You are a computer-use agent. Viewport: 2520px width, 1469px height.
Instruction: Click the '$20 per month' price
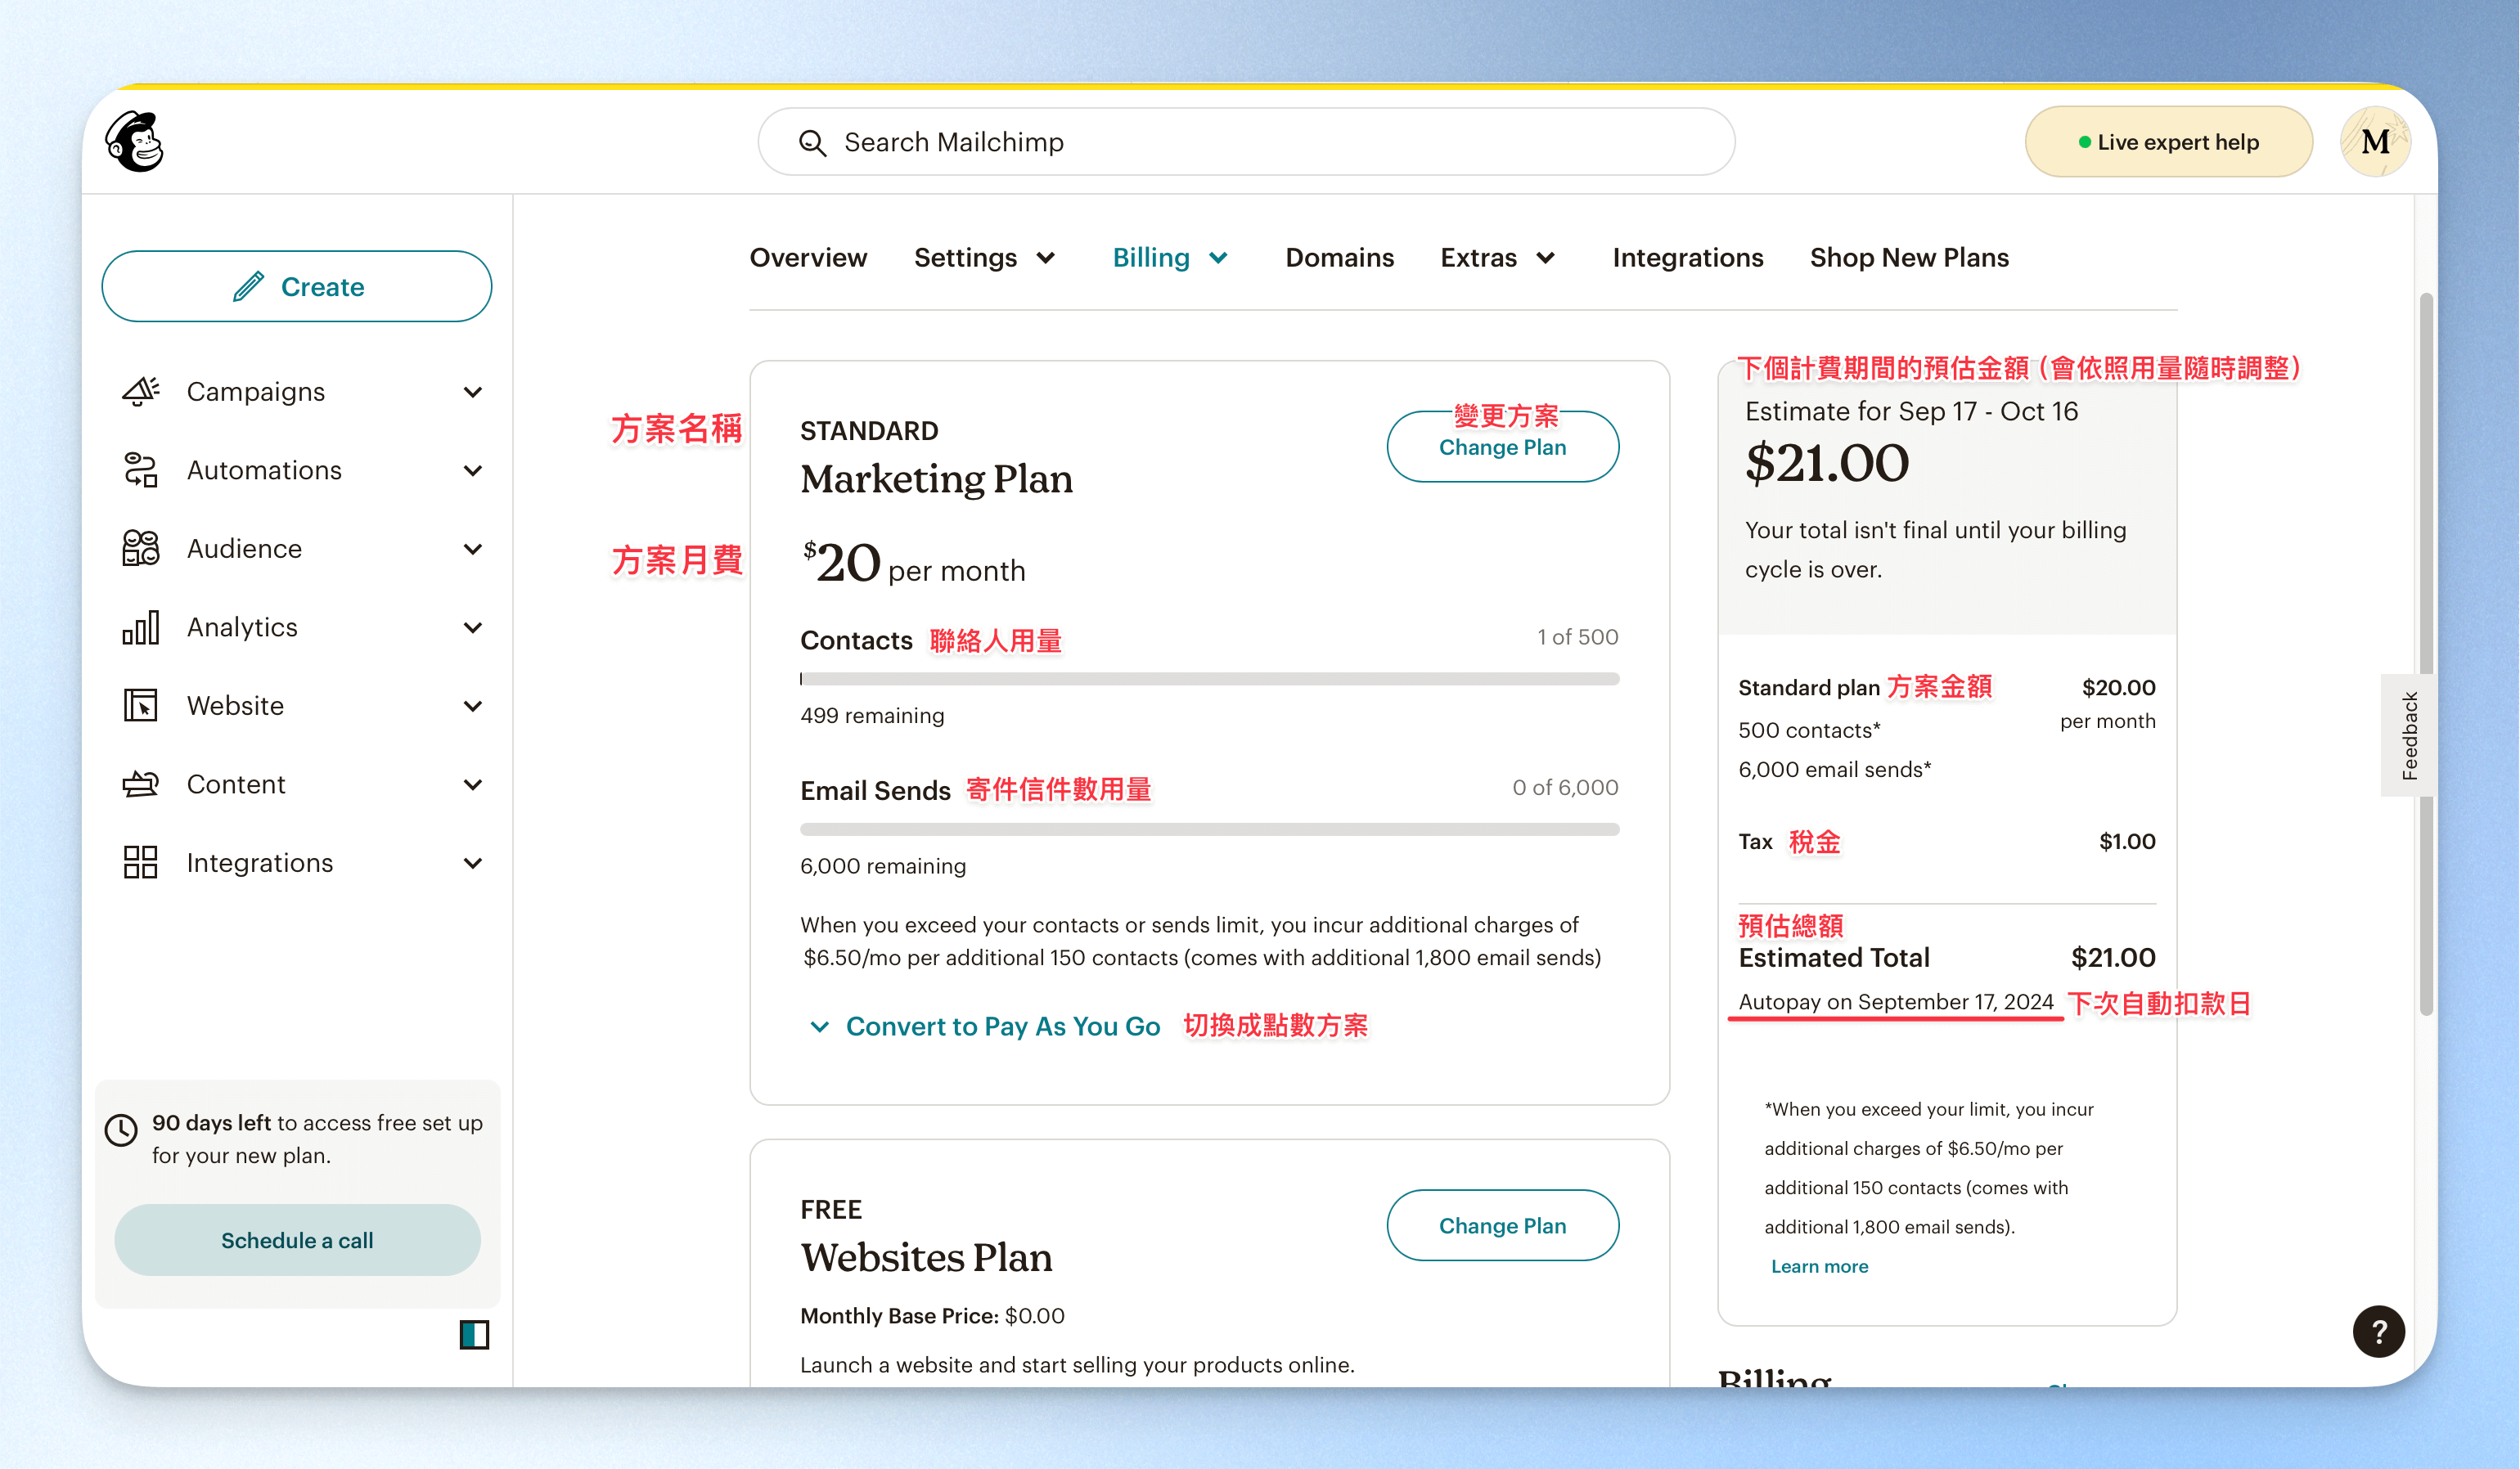913,563
